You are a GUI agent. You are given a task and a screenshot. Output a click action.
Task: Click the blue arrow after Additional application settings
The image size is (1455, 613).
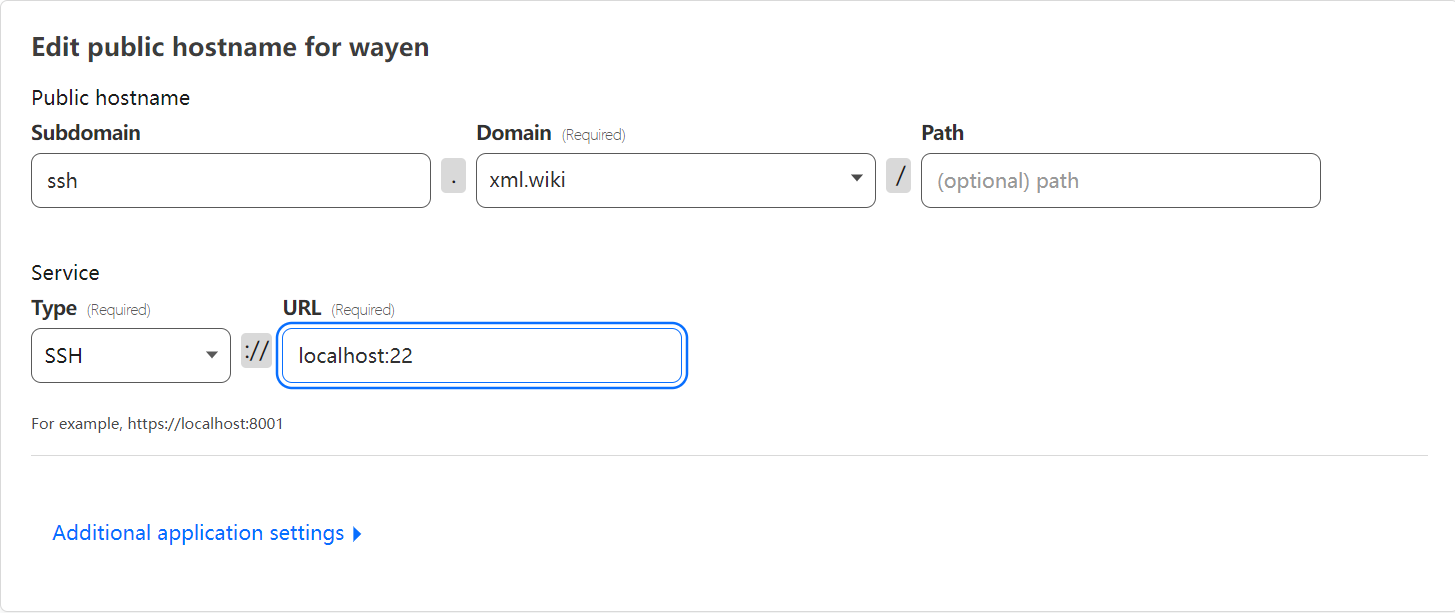tap(357, 533)
